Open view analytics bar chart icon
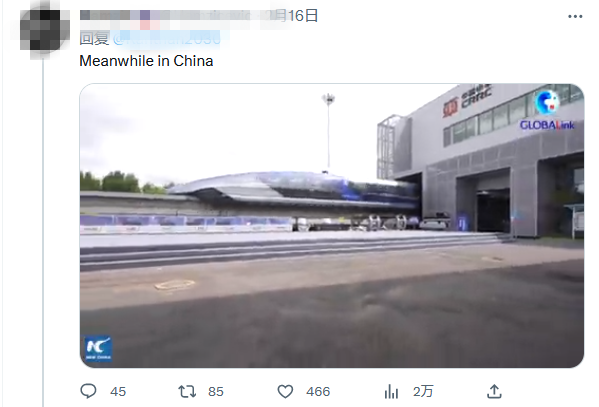 coord(391,391)
